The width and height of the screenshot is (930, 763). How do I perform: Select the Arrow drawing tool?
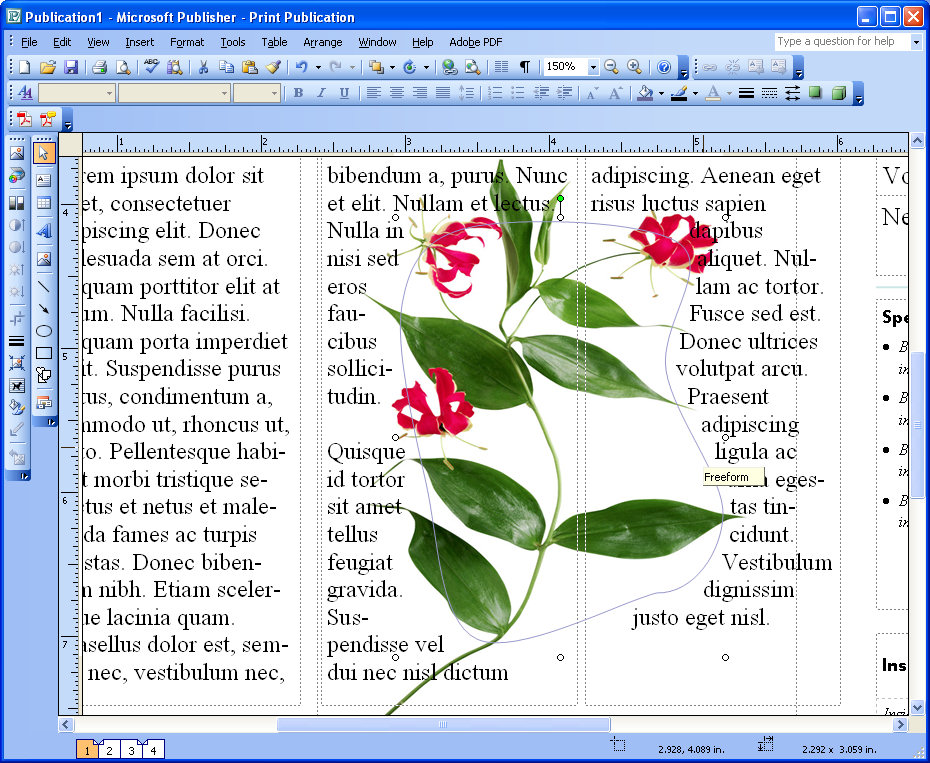[44, 309]
